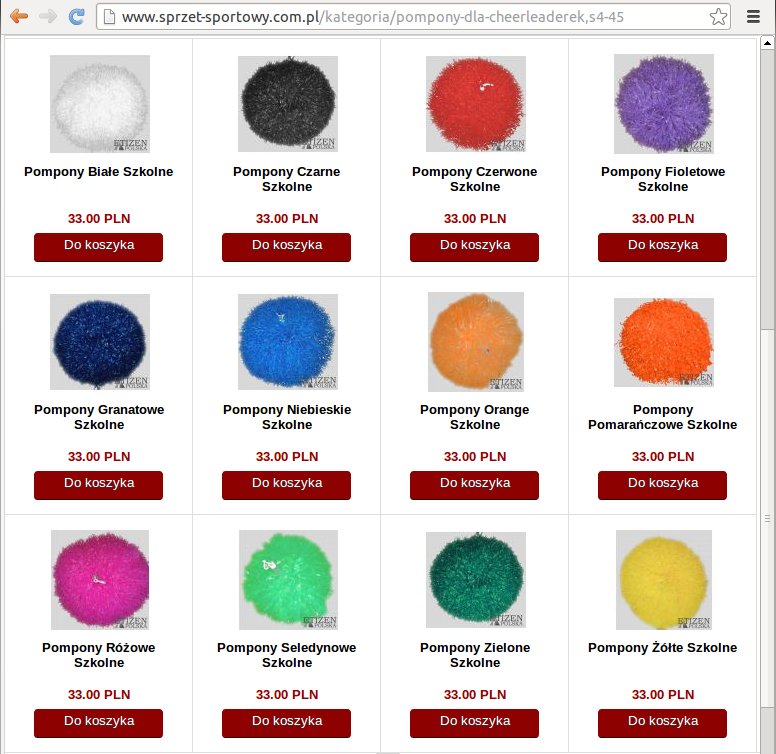Click the browser forward arrow icon
This screenshot has height=754, width=776.
(48, 16)
